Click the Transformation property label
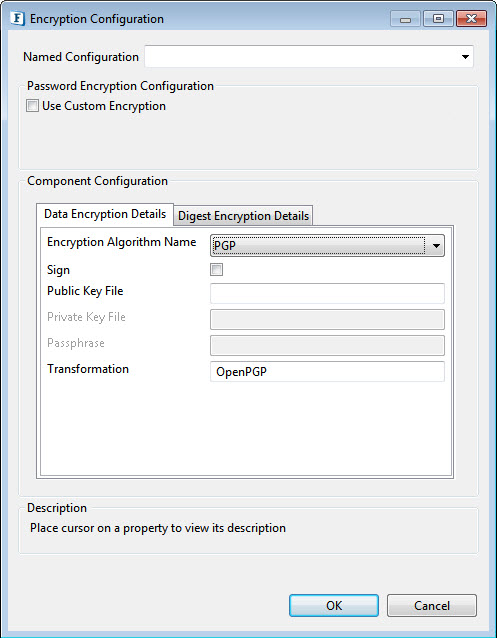This screenshot has width=497, height=638. pyautogui.click(x=88, y=369)
